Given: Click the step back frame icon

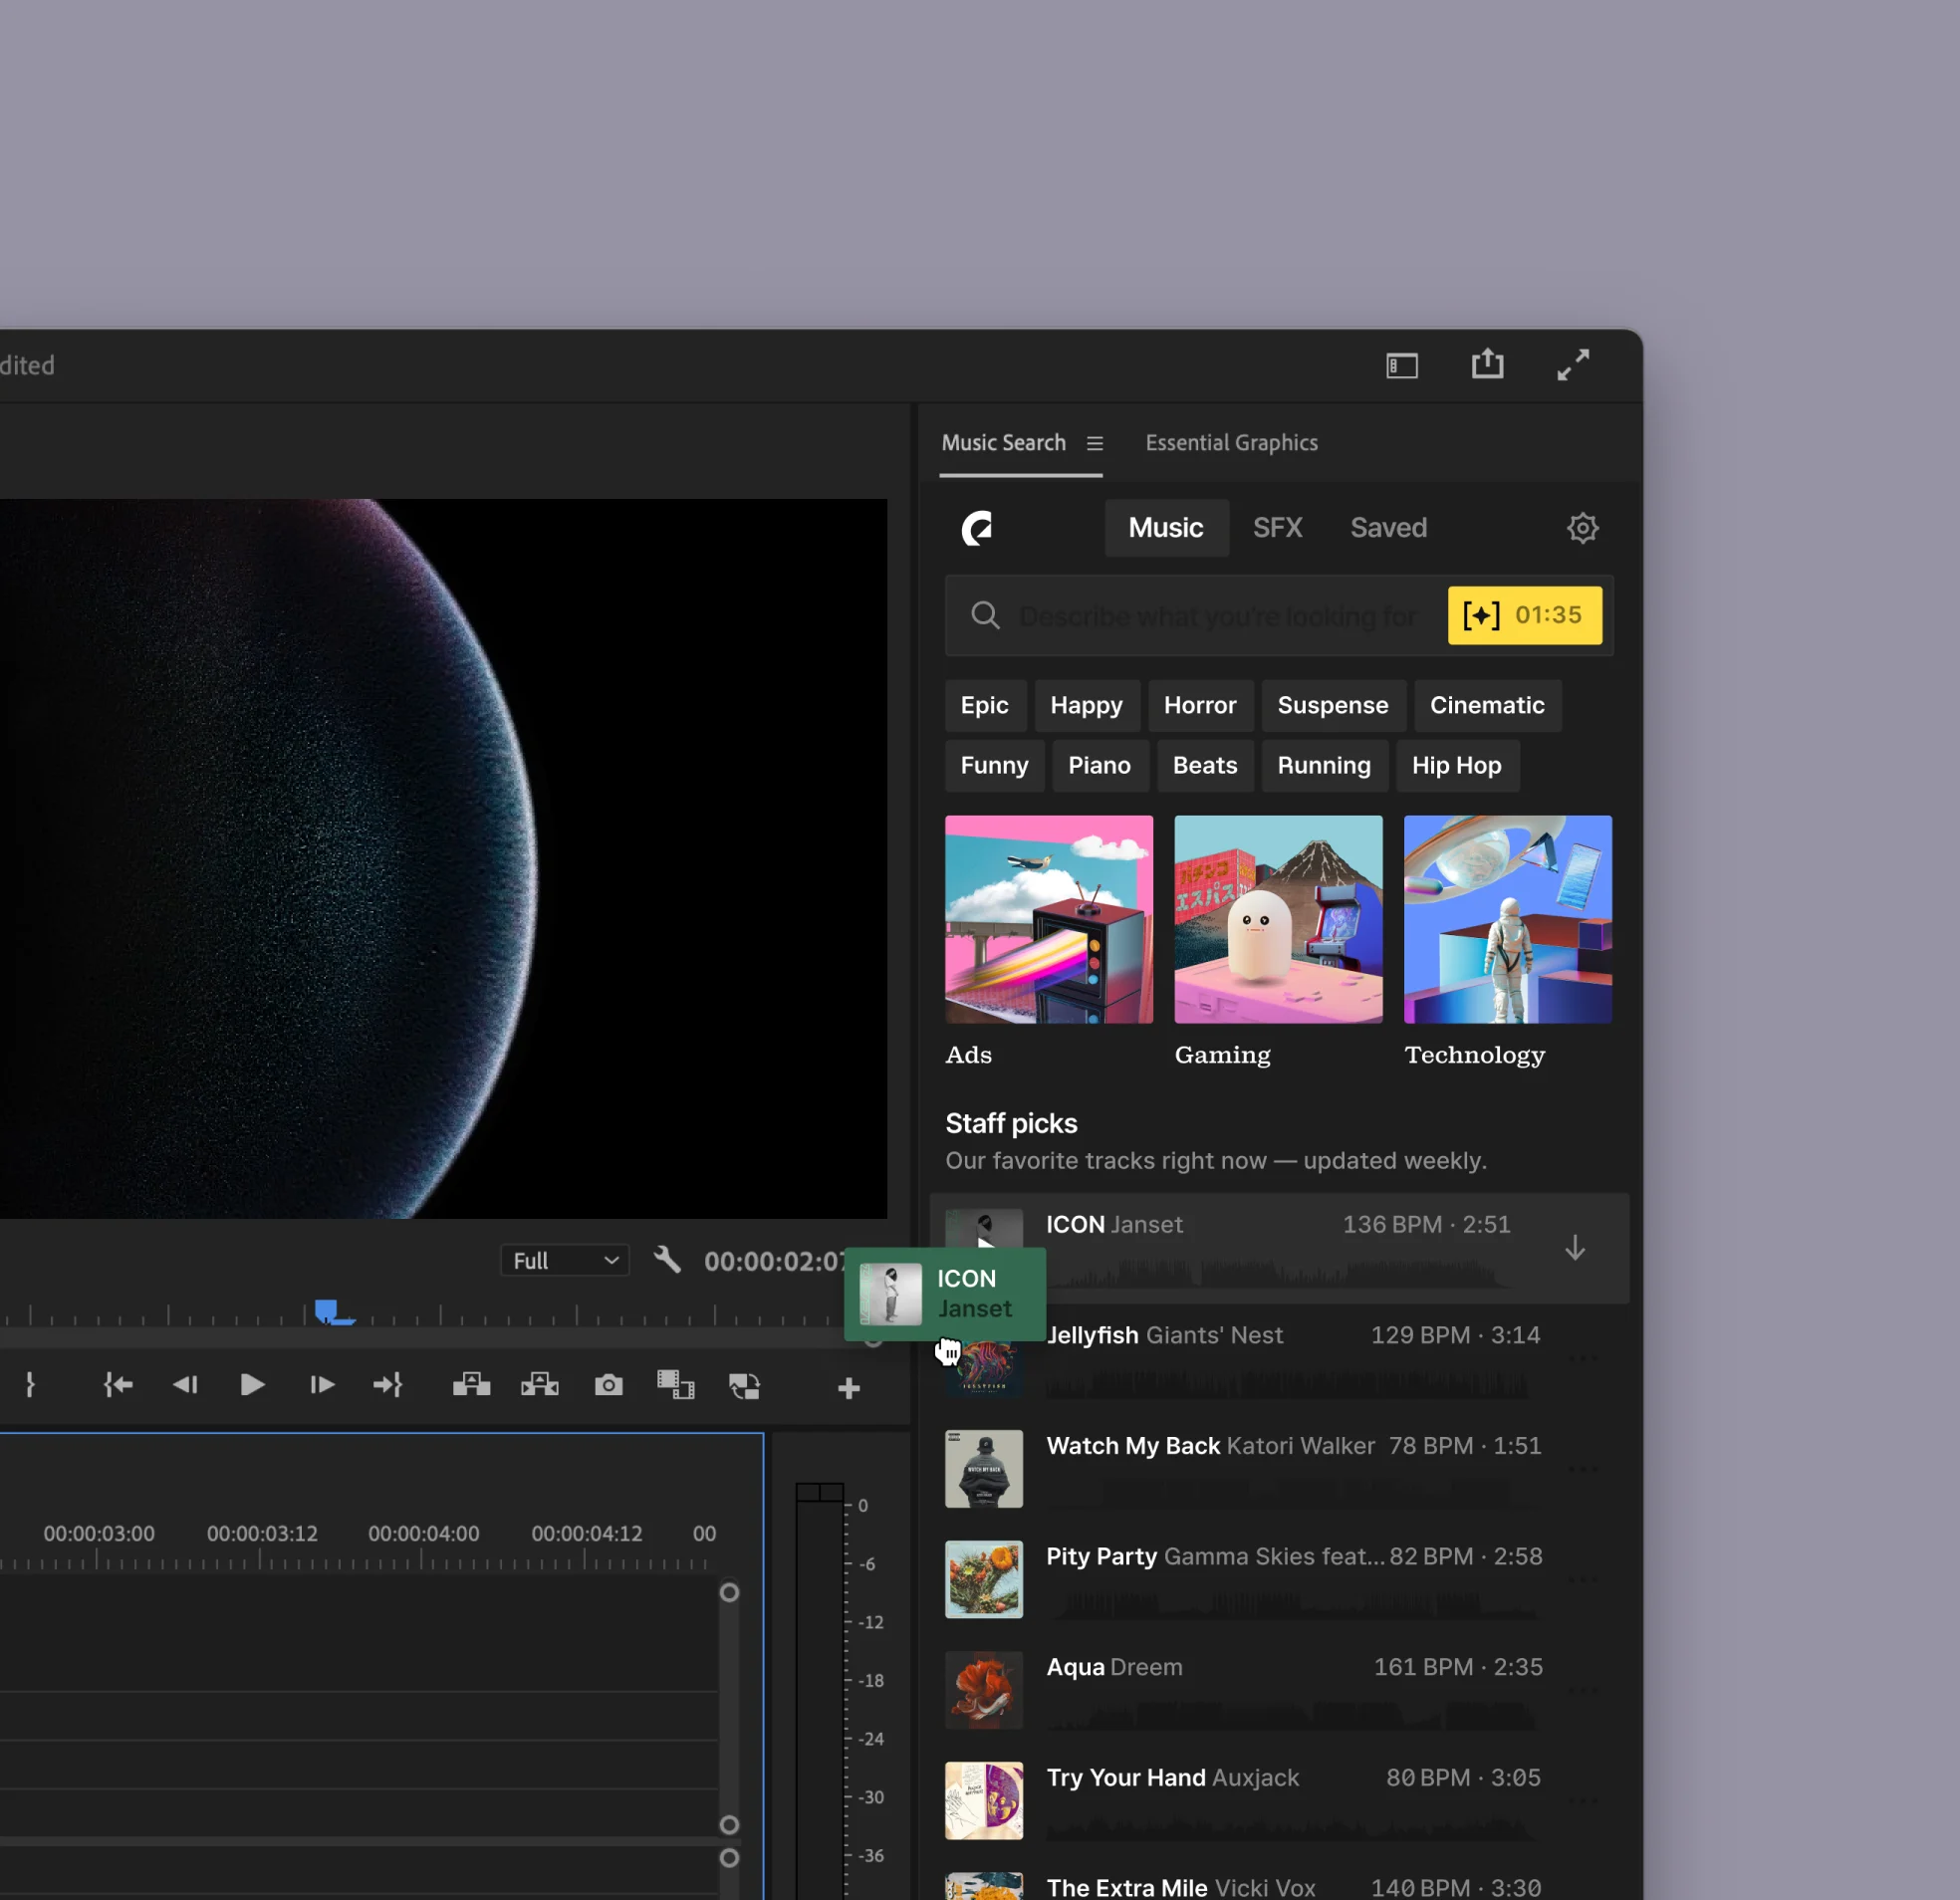Looking at the screenshot, I should 183,1382.
